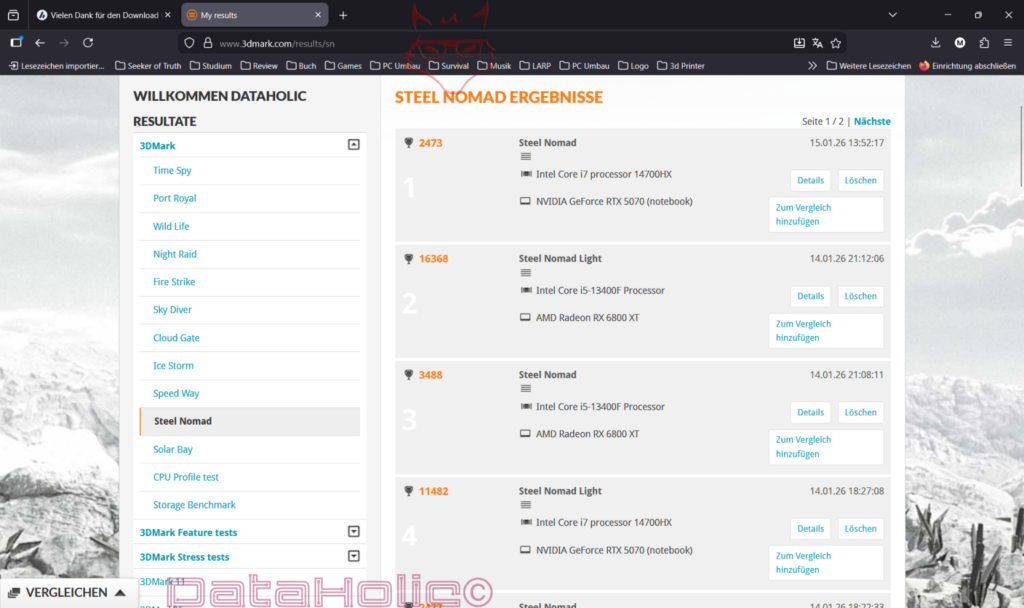Go to the next page via Nächste
Viewport: 1024px width, 608px height.
click(872, 121)
